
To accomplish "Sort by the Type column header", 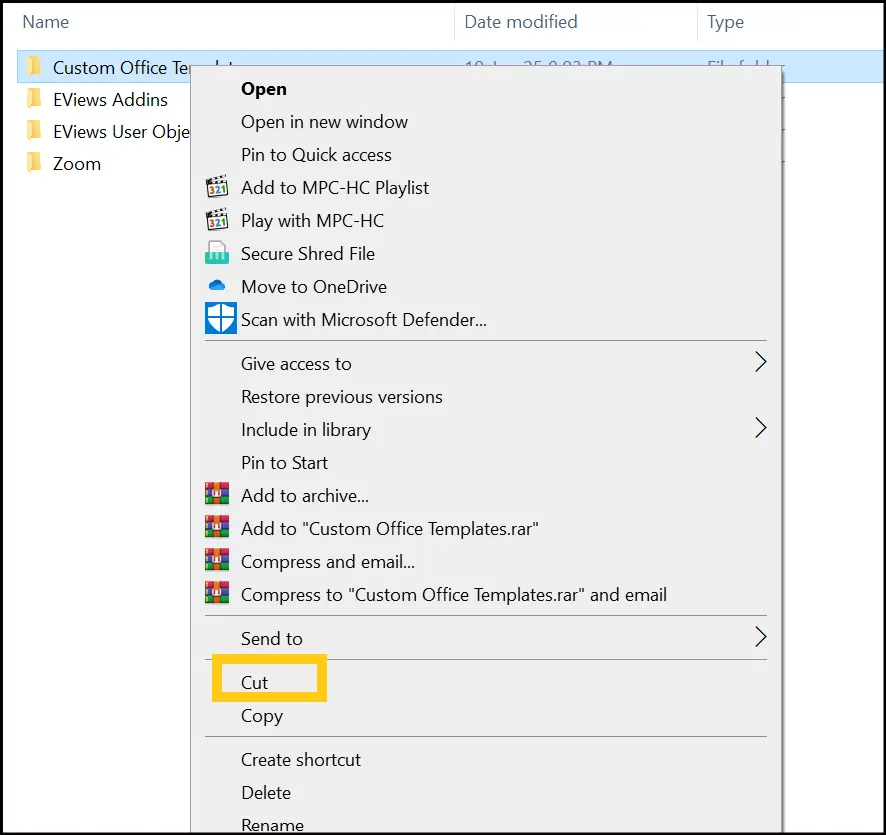I will click(x=725, y=21).
